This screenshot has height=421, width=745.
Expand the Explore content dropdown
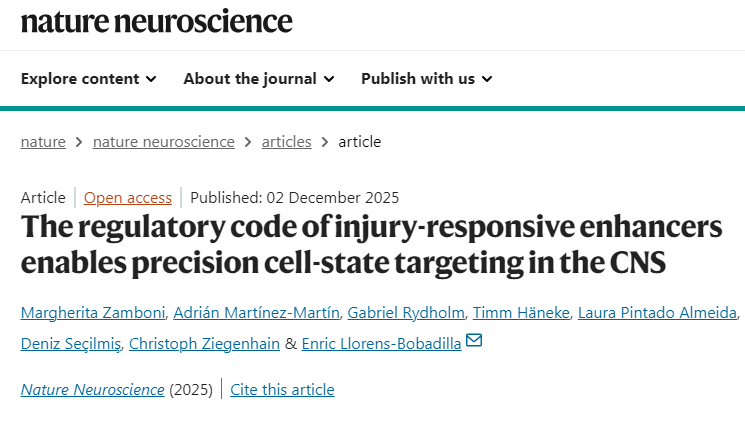[x=88, y=78]
